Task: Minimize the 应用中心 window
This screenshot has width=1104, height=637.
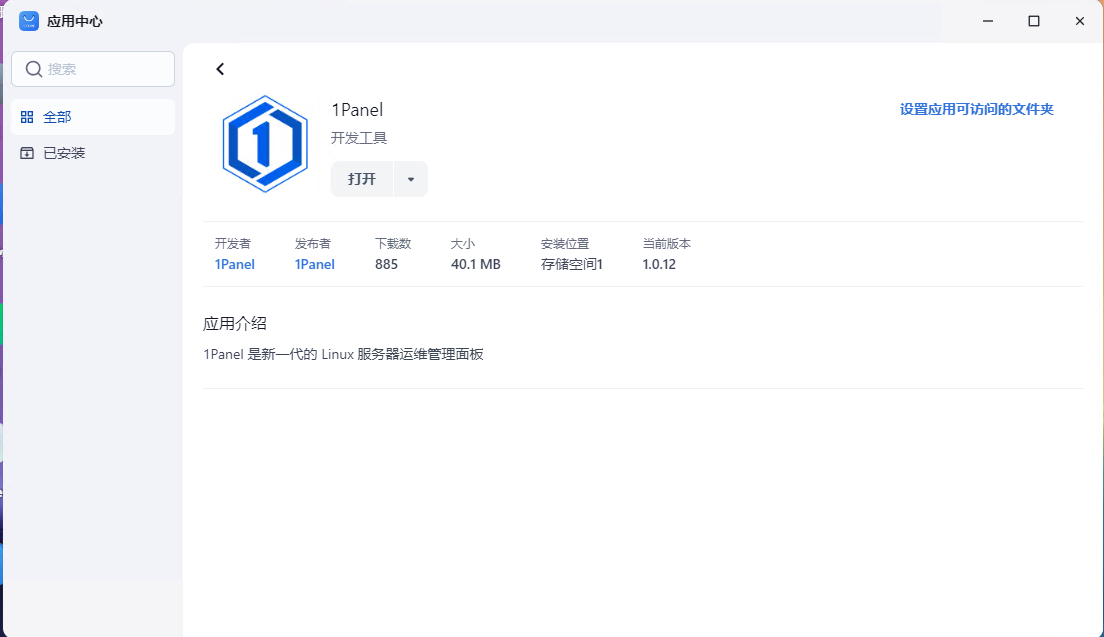Action: [988, 21]
